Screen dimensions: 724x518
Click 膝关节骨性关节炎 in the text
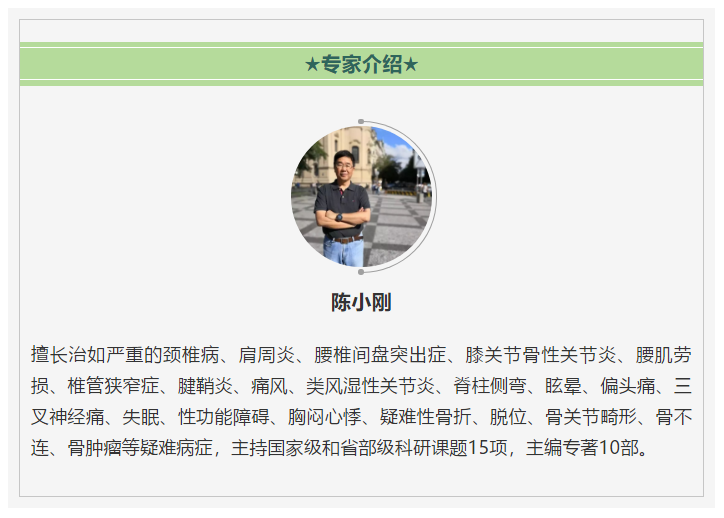[x=541, y=355]
